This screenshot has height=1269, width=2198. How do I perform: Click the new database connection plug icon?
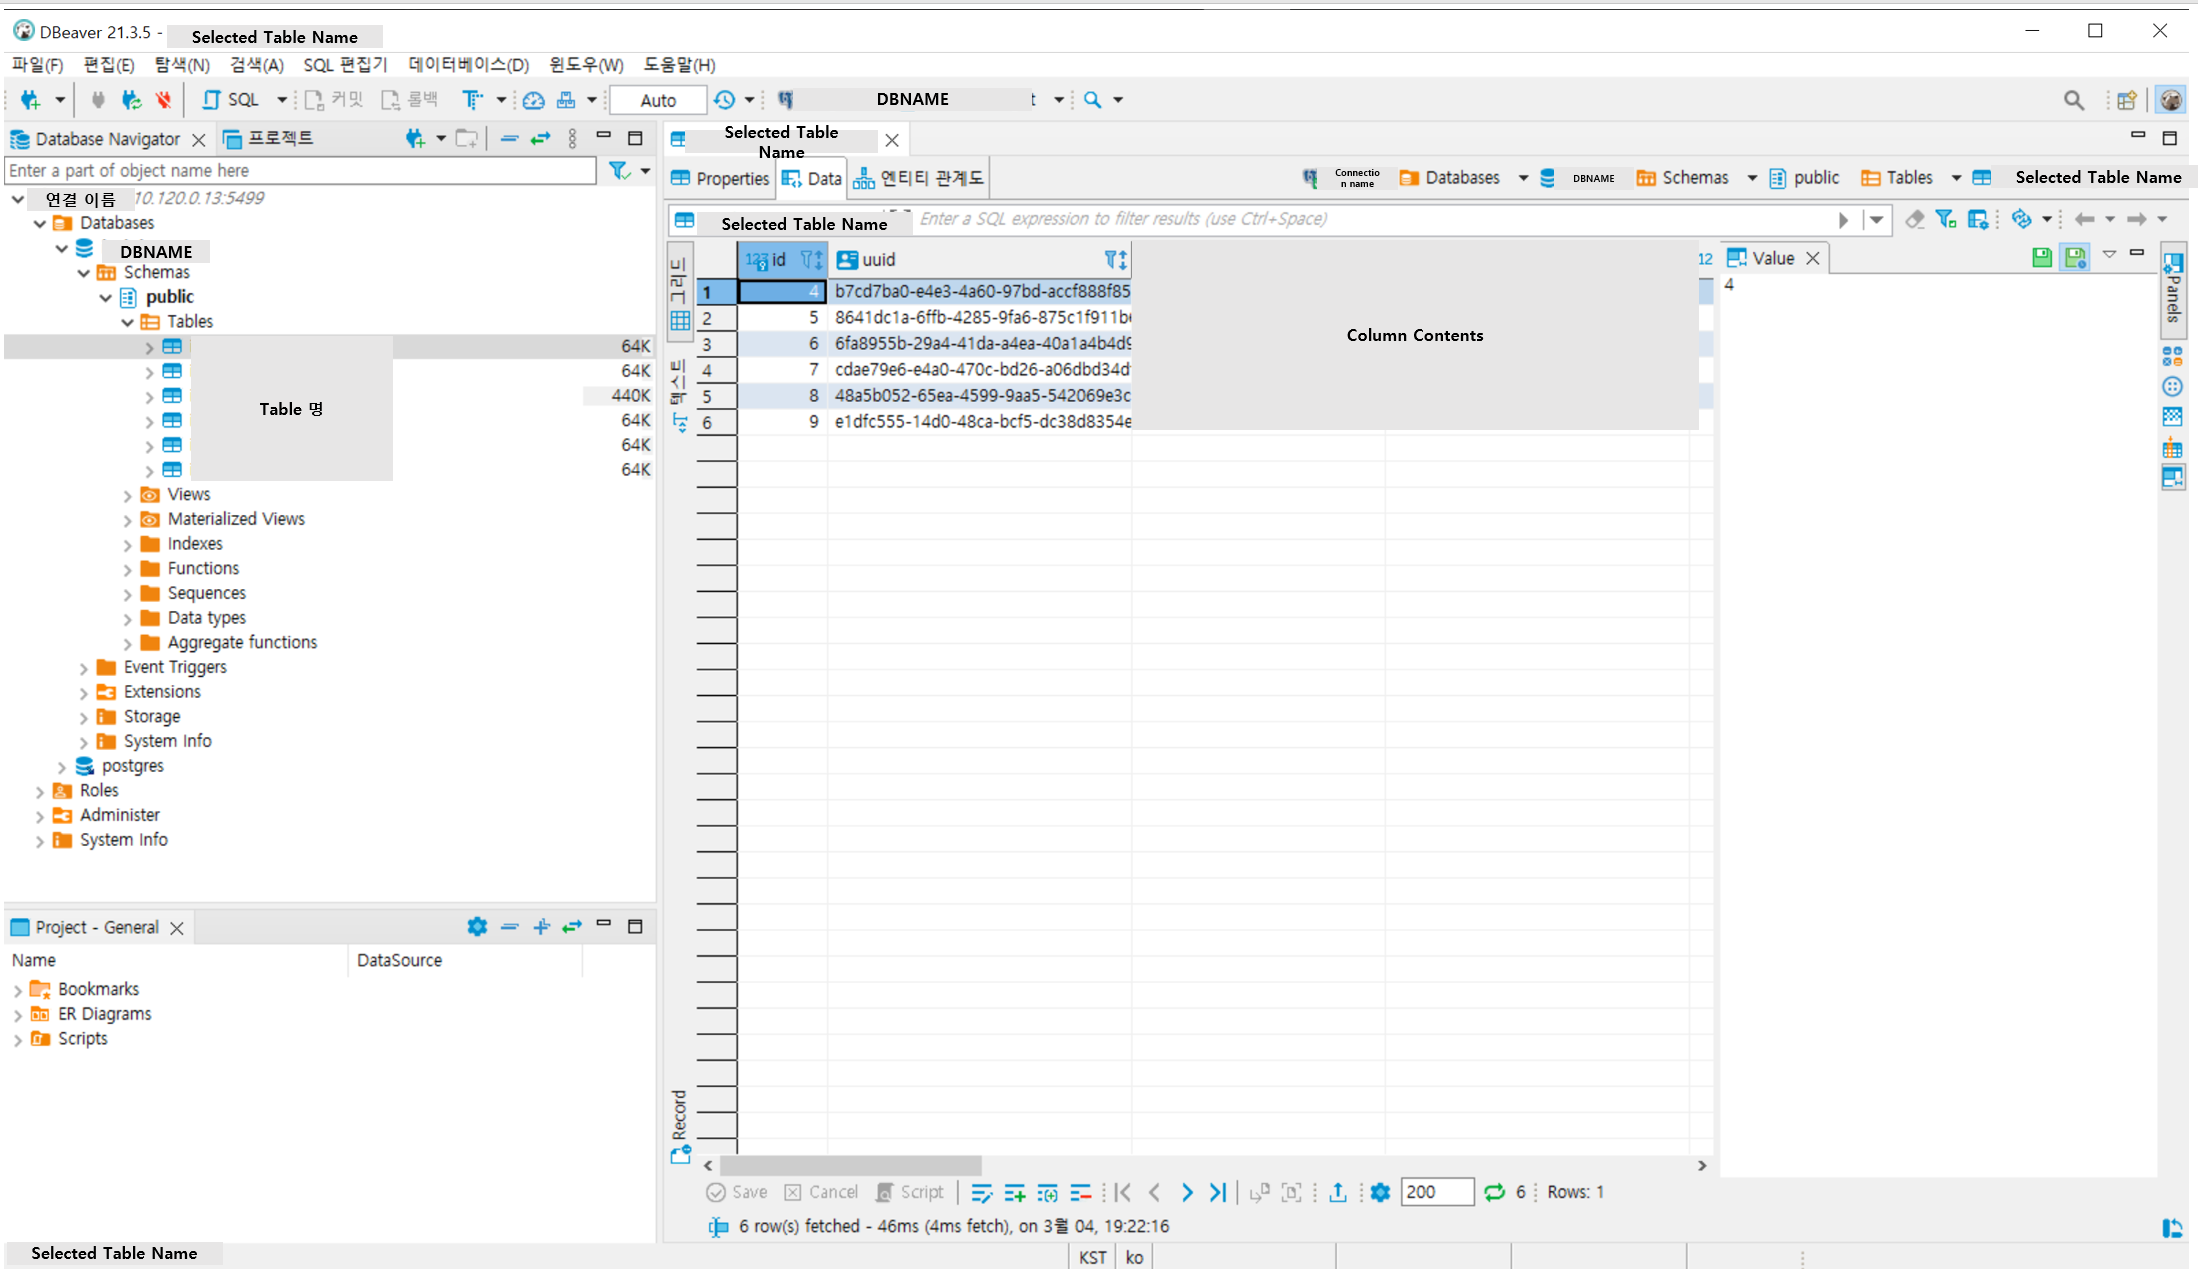tap(29, 100)
